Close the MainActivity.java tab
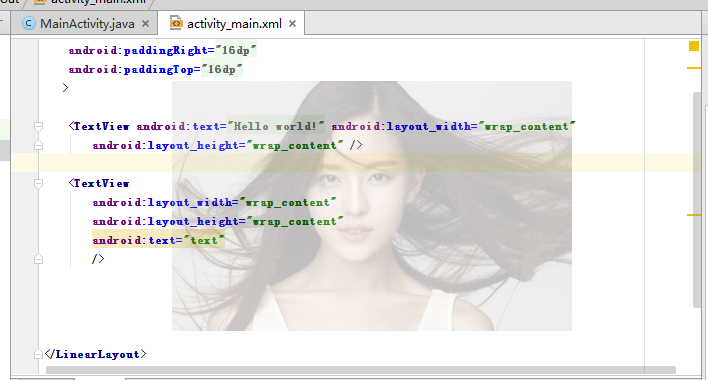This screenshot has height=380, width=708. click(145, 23)
